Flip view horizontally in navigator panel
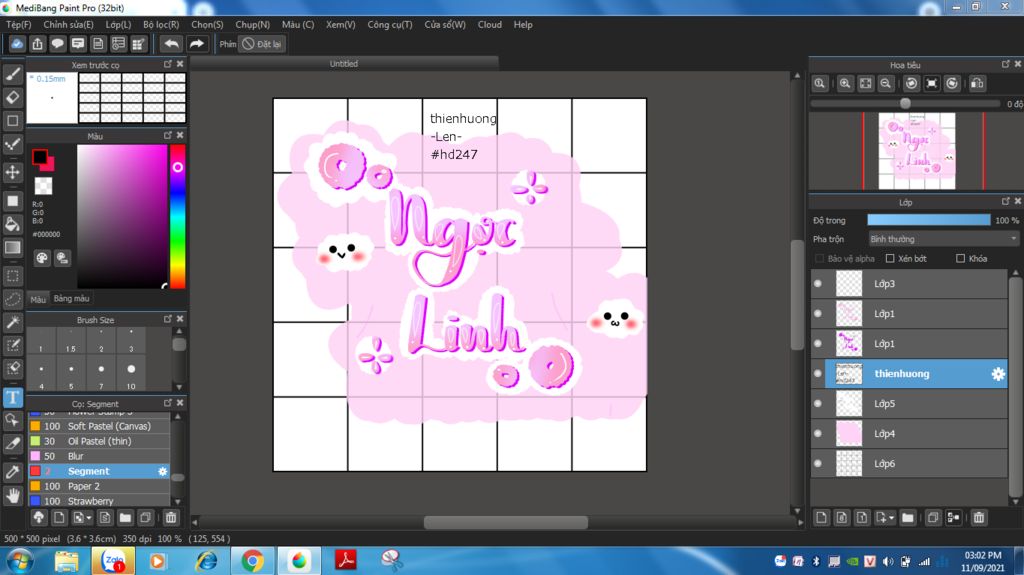The width and height of the screenshot is (1024, 575). pyautogui.click(x=977, y=84)
